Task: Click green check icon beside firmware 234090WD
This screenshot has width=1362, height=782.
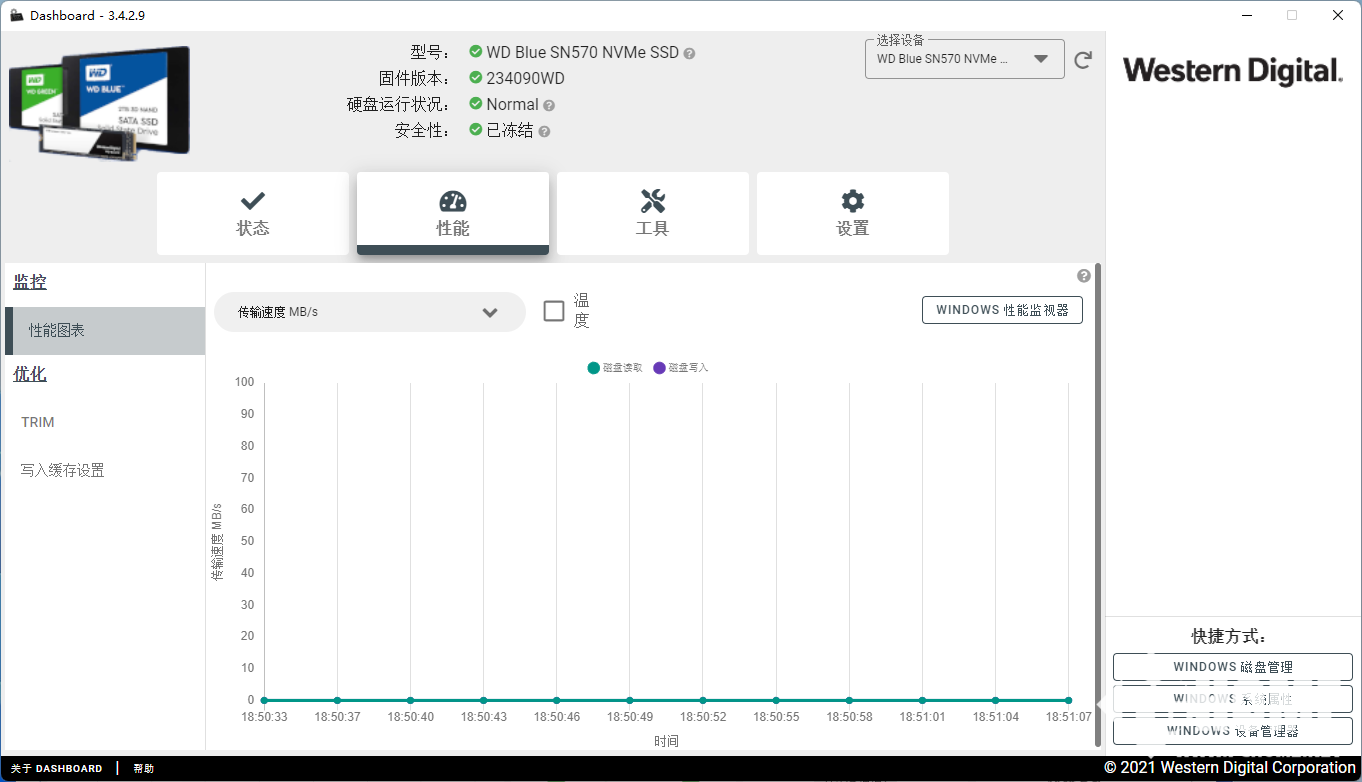Action: pyautogui.click(x=476, y=78)
